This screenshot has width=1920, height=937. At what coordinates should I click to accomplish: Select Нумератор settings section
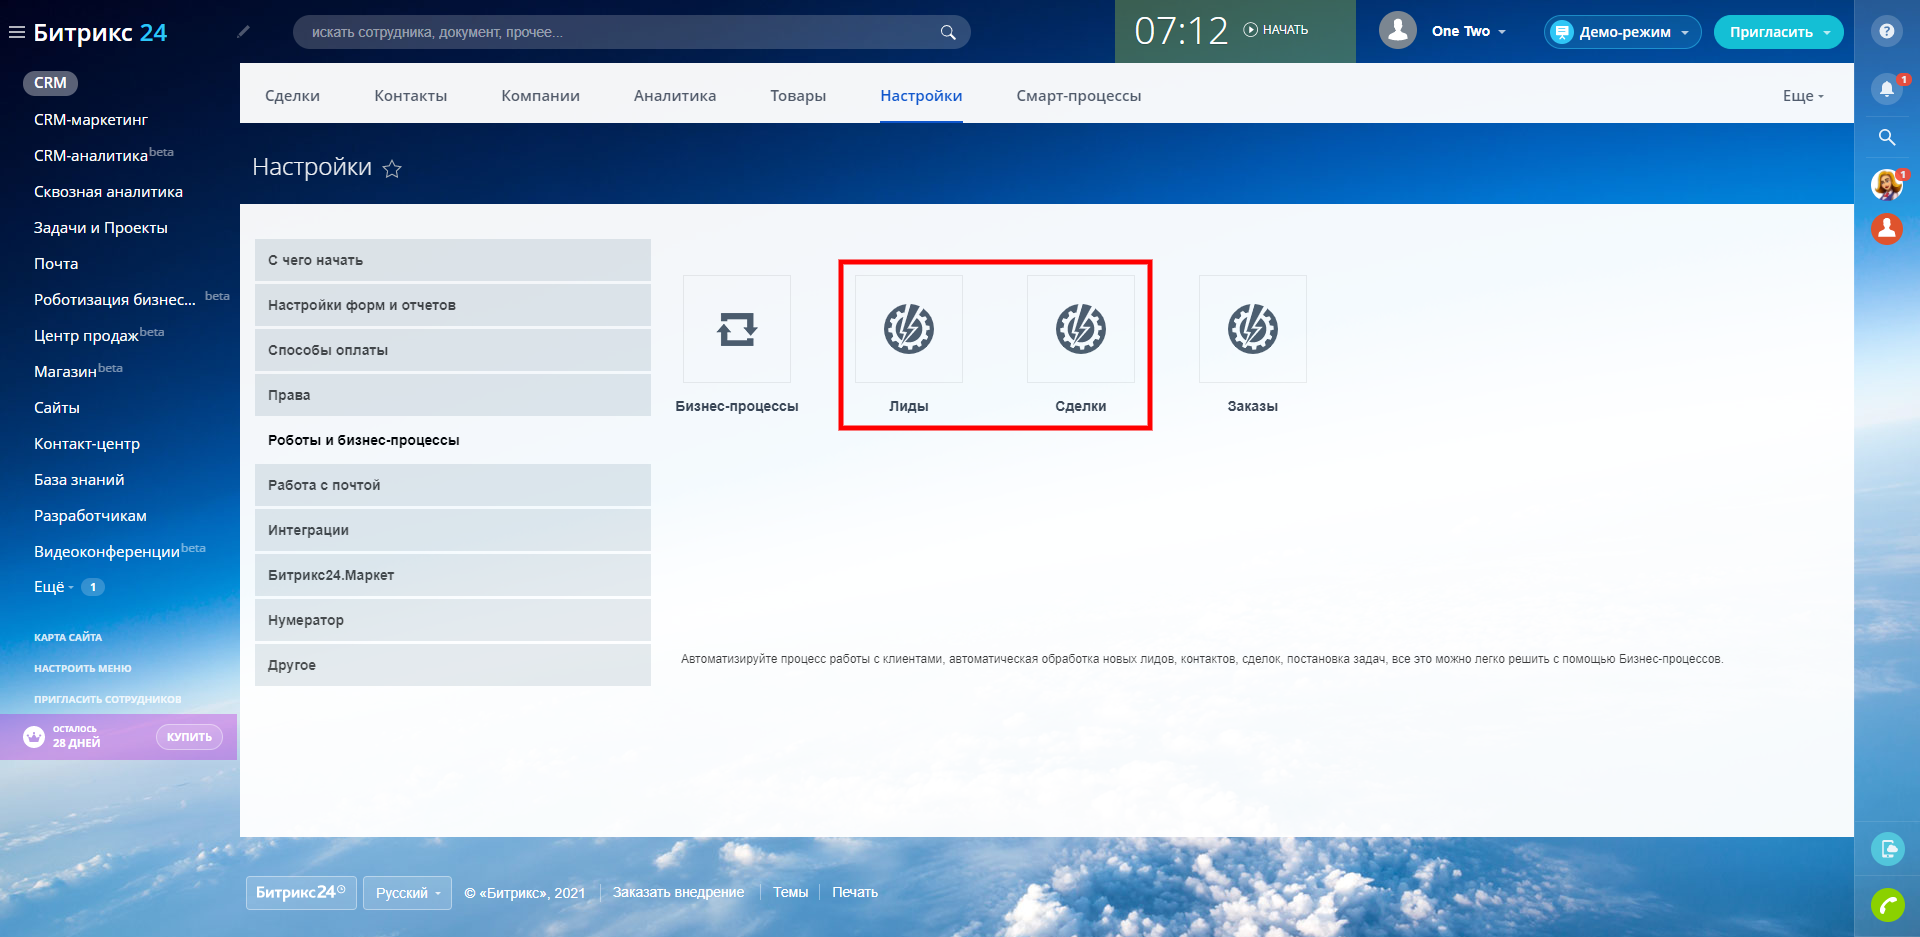coord(453,620)
